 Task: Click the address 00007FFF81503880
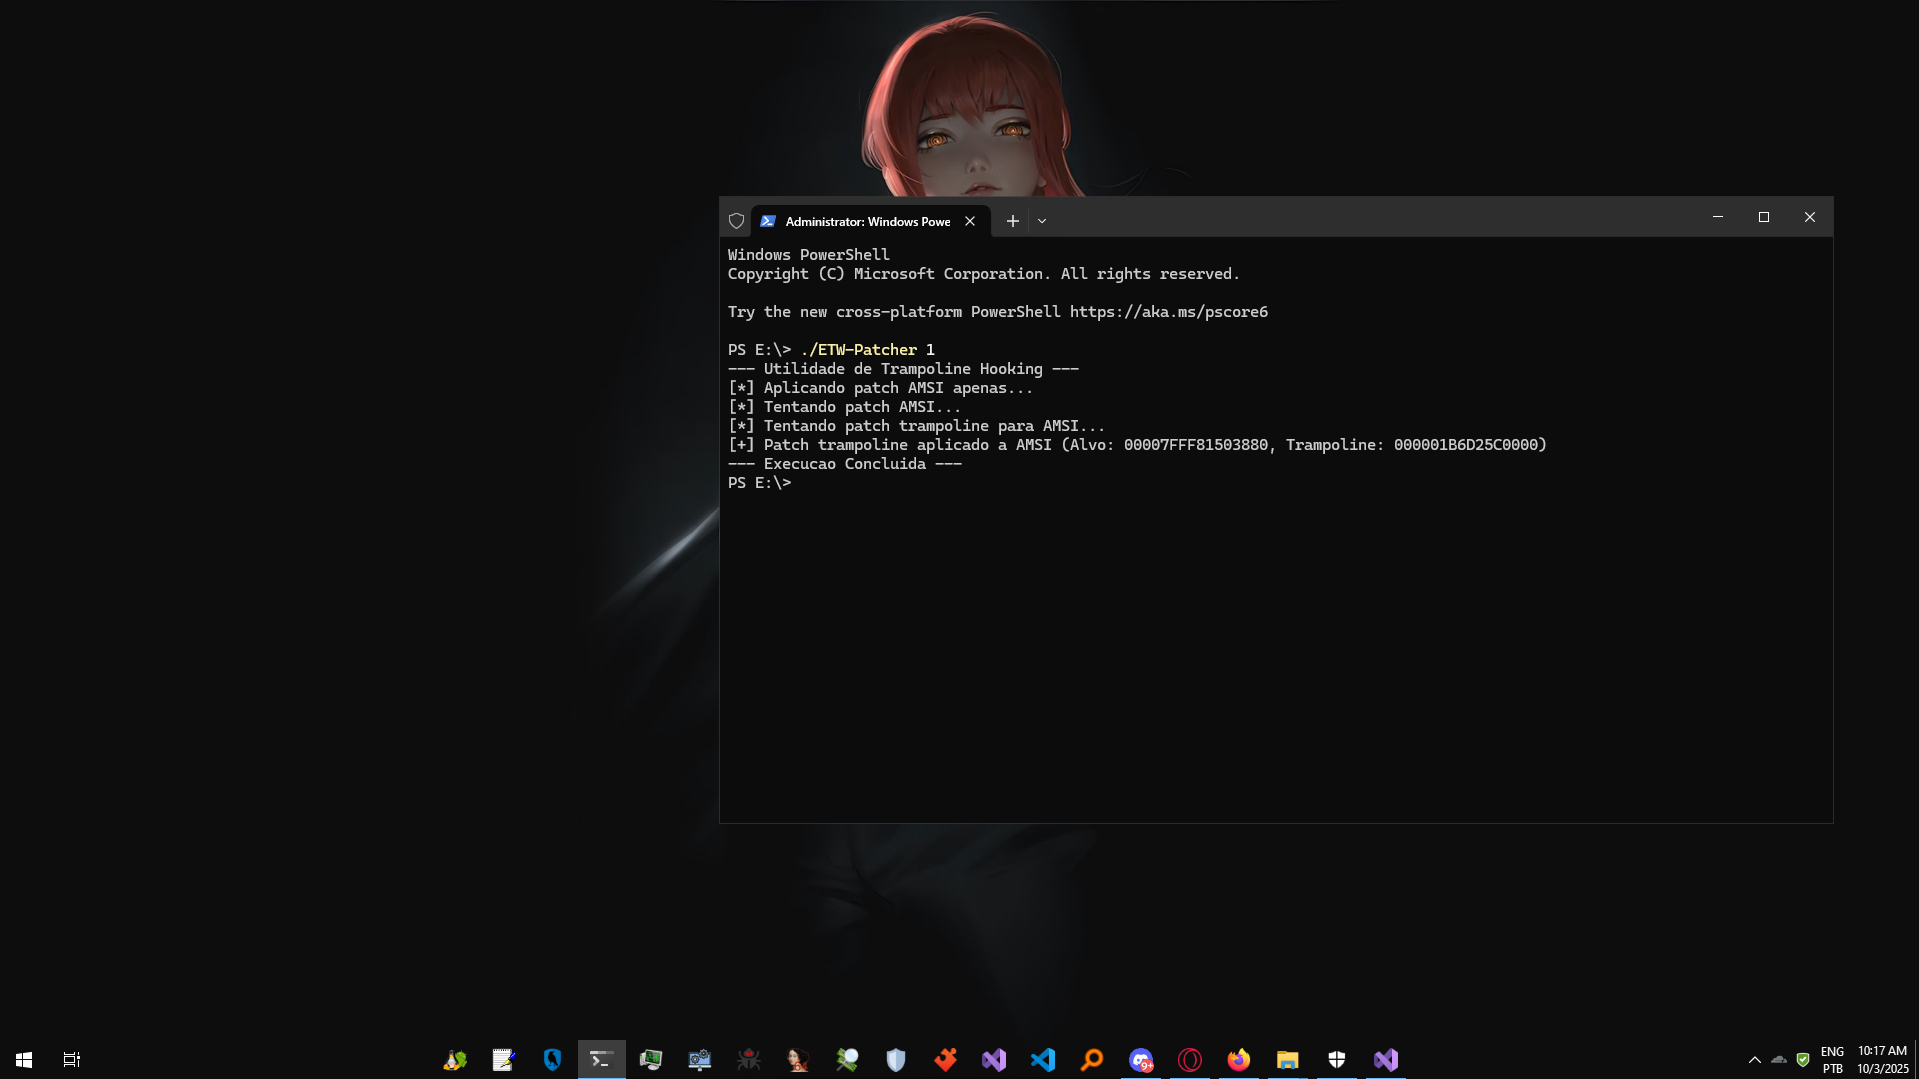(1196, 445)
